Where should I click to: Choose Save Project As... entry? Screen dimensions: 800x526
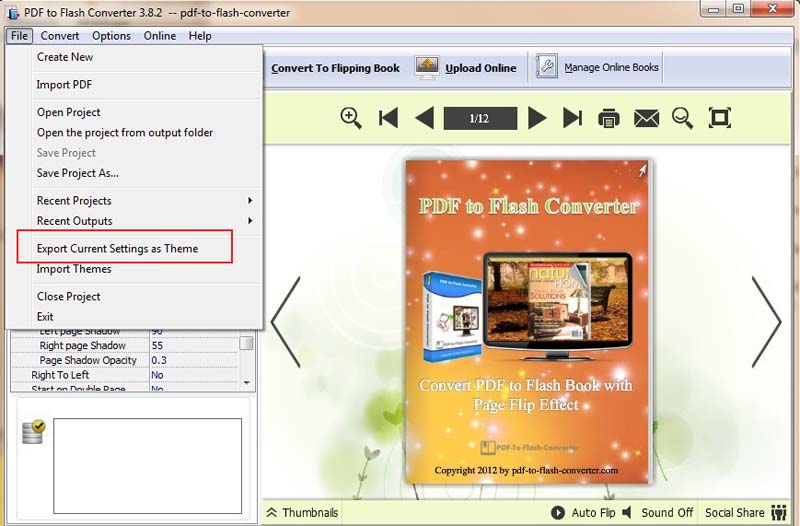[x=78, y=173]
